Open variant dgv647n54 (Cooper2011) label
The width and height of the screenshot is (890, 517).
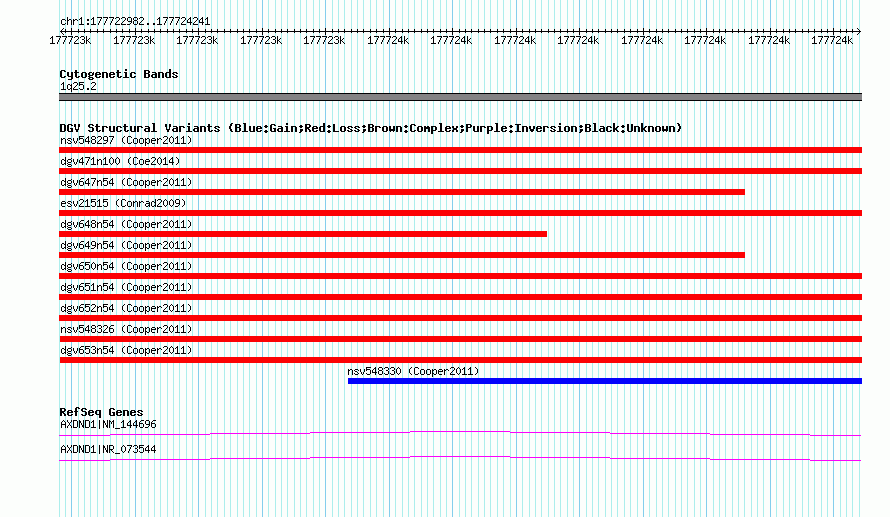point(126,182)
